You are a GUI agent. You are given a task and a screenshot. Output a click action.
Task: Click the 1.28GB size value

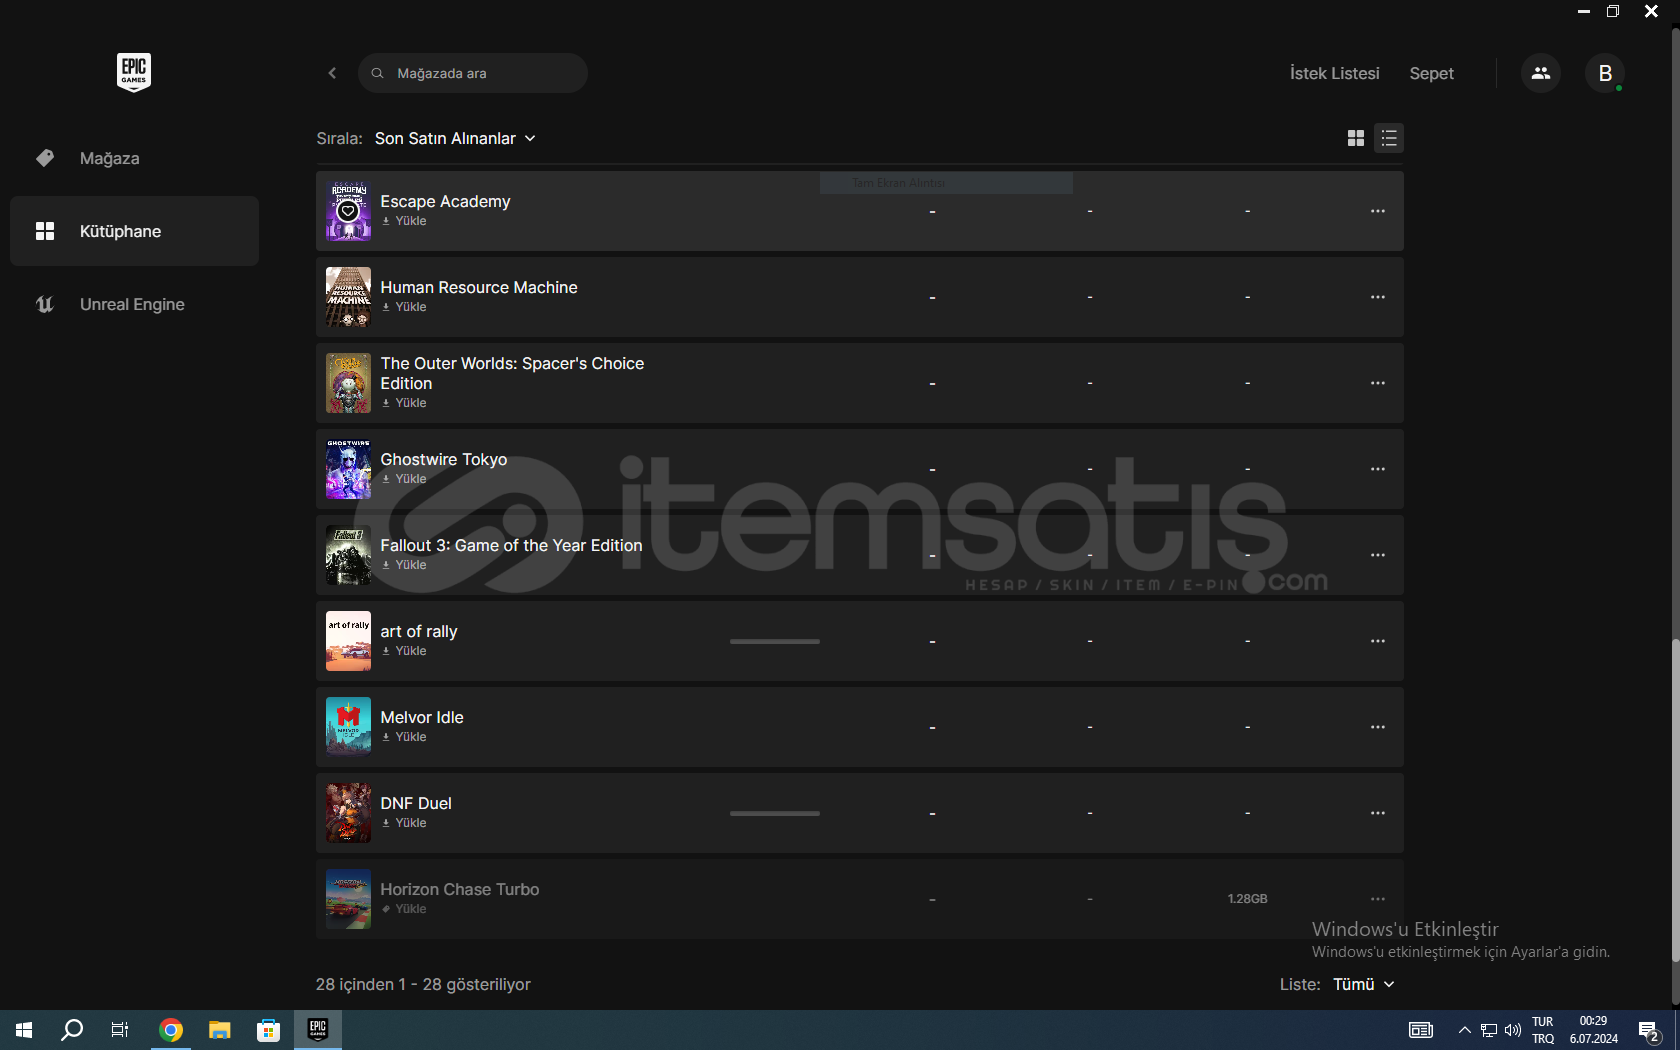point(1247,899)
